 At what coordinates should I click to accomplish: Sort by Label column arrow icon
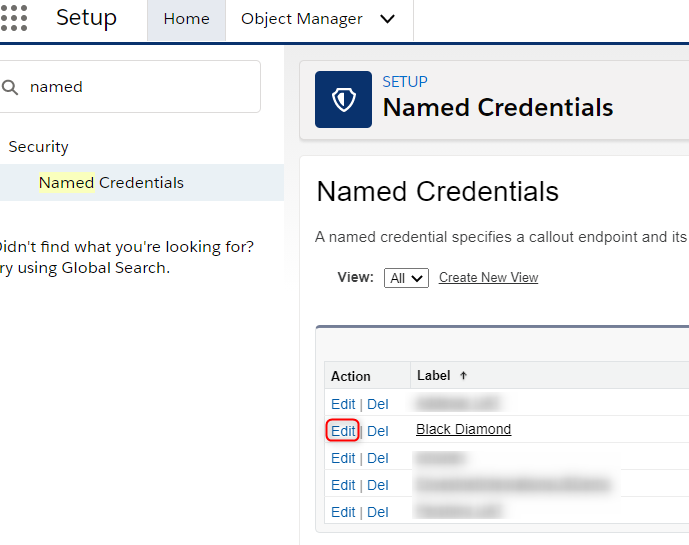(x=463, y=375)
